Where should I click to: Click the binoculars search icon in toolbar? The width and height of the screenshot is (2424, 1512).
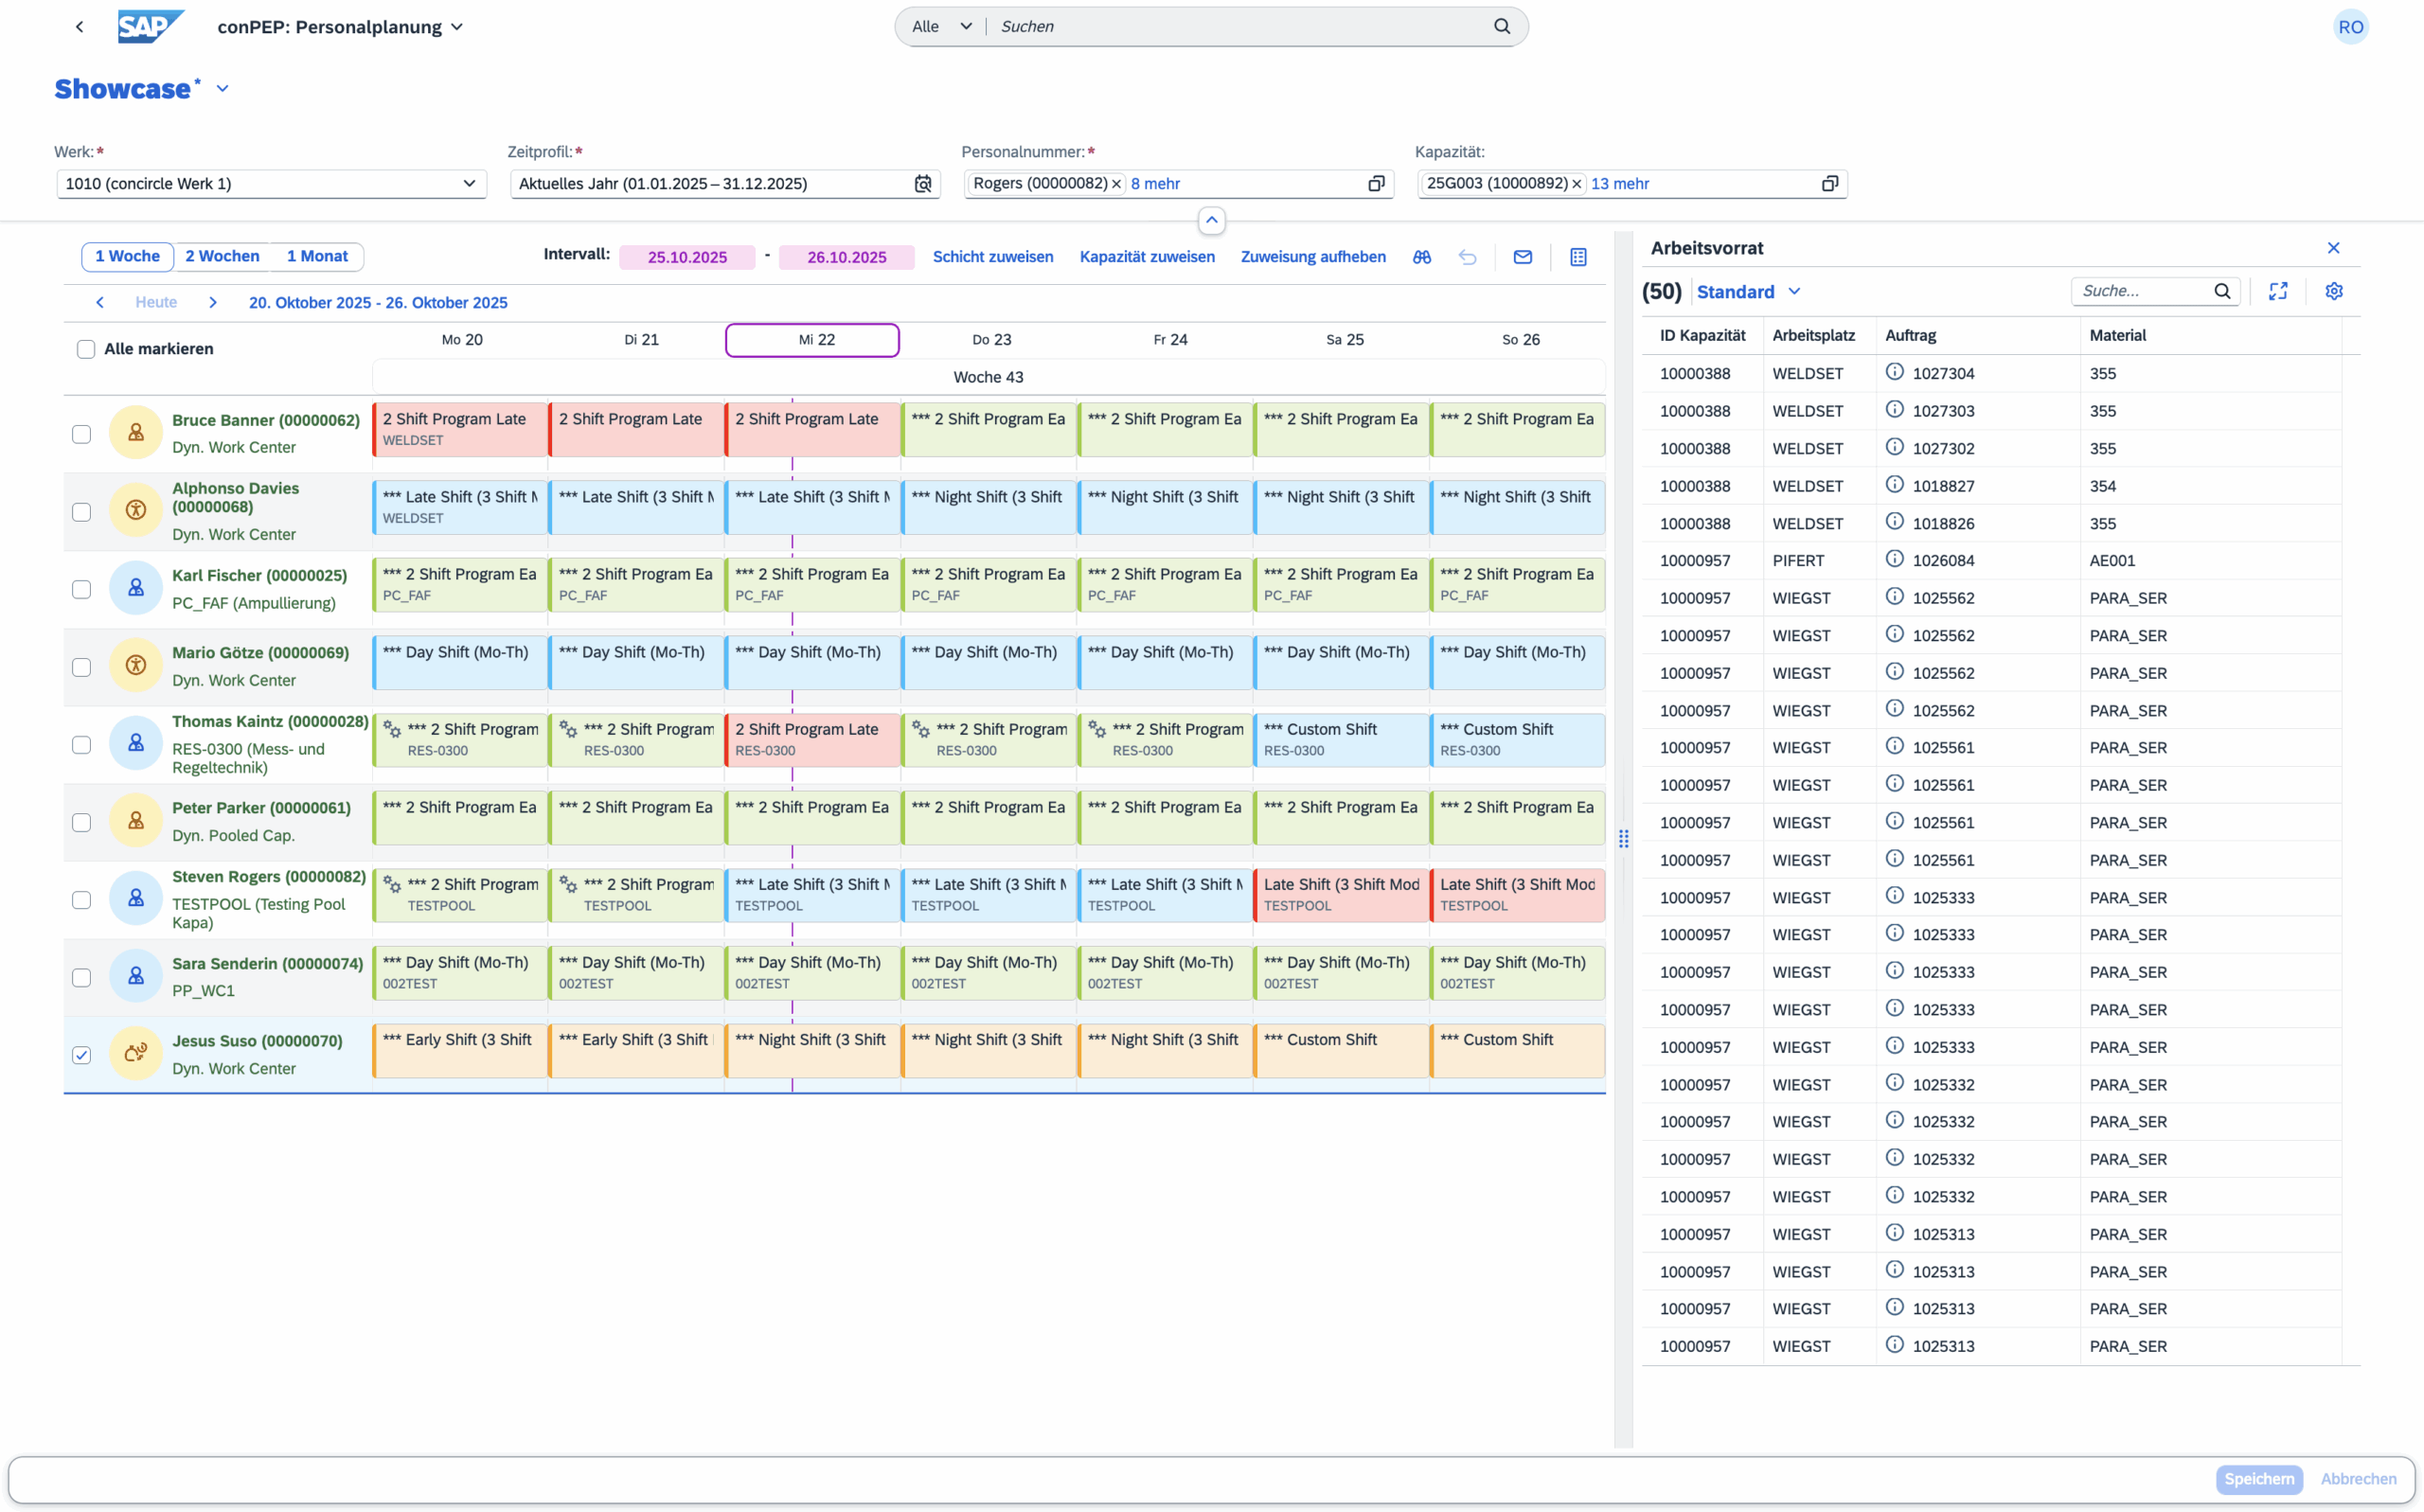click(1421, 257)
